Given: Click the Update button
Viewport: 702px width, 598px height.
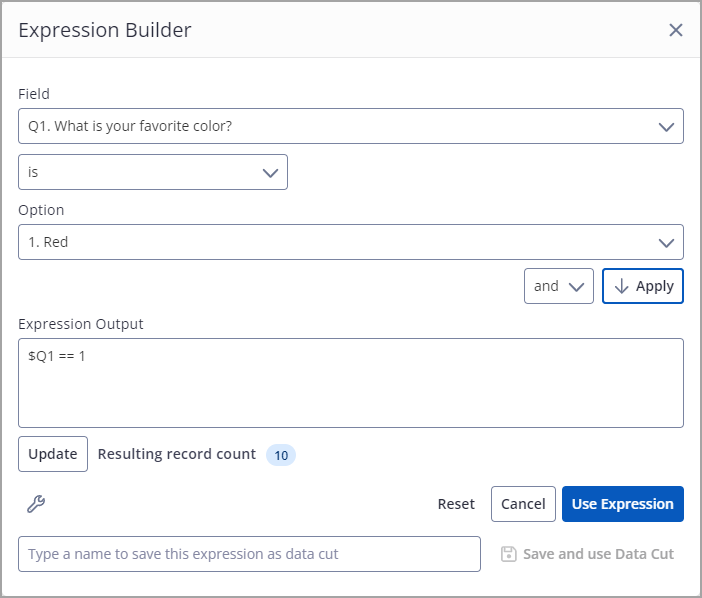Looking at the screenshot, I should coord(53,454).
